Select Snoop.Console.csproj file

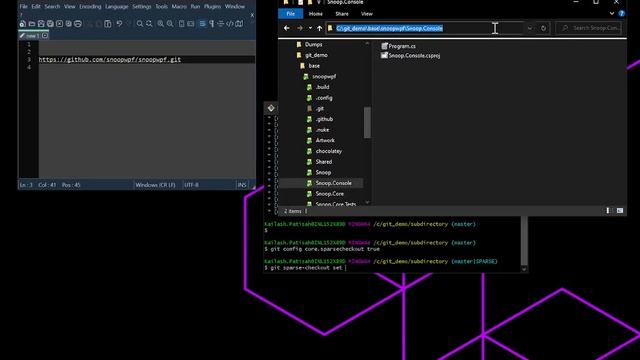[x=410, y=56]
